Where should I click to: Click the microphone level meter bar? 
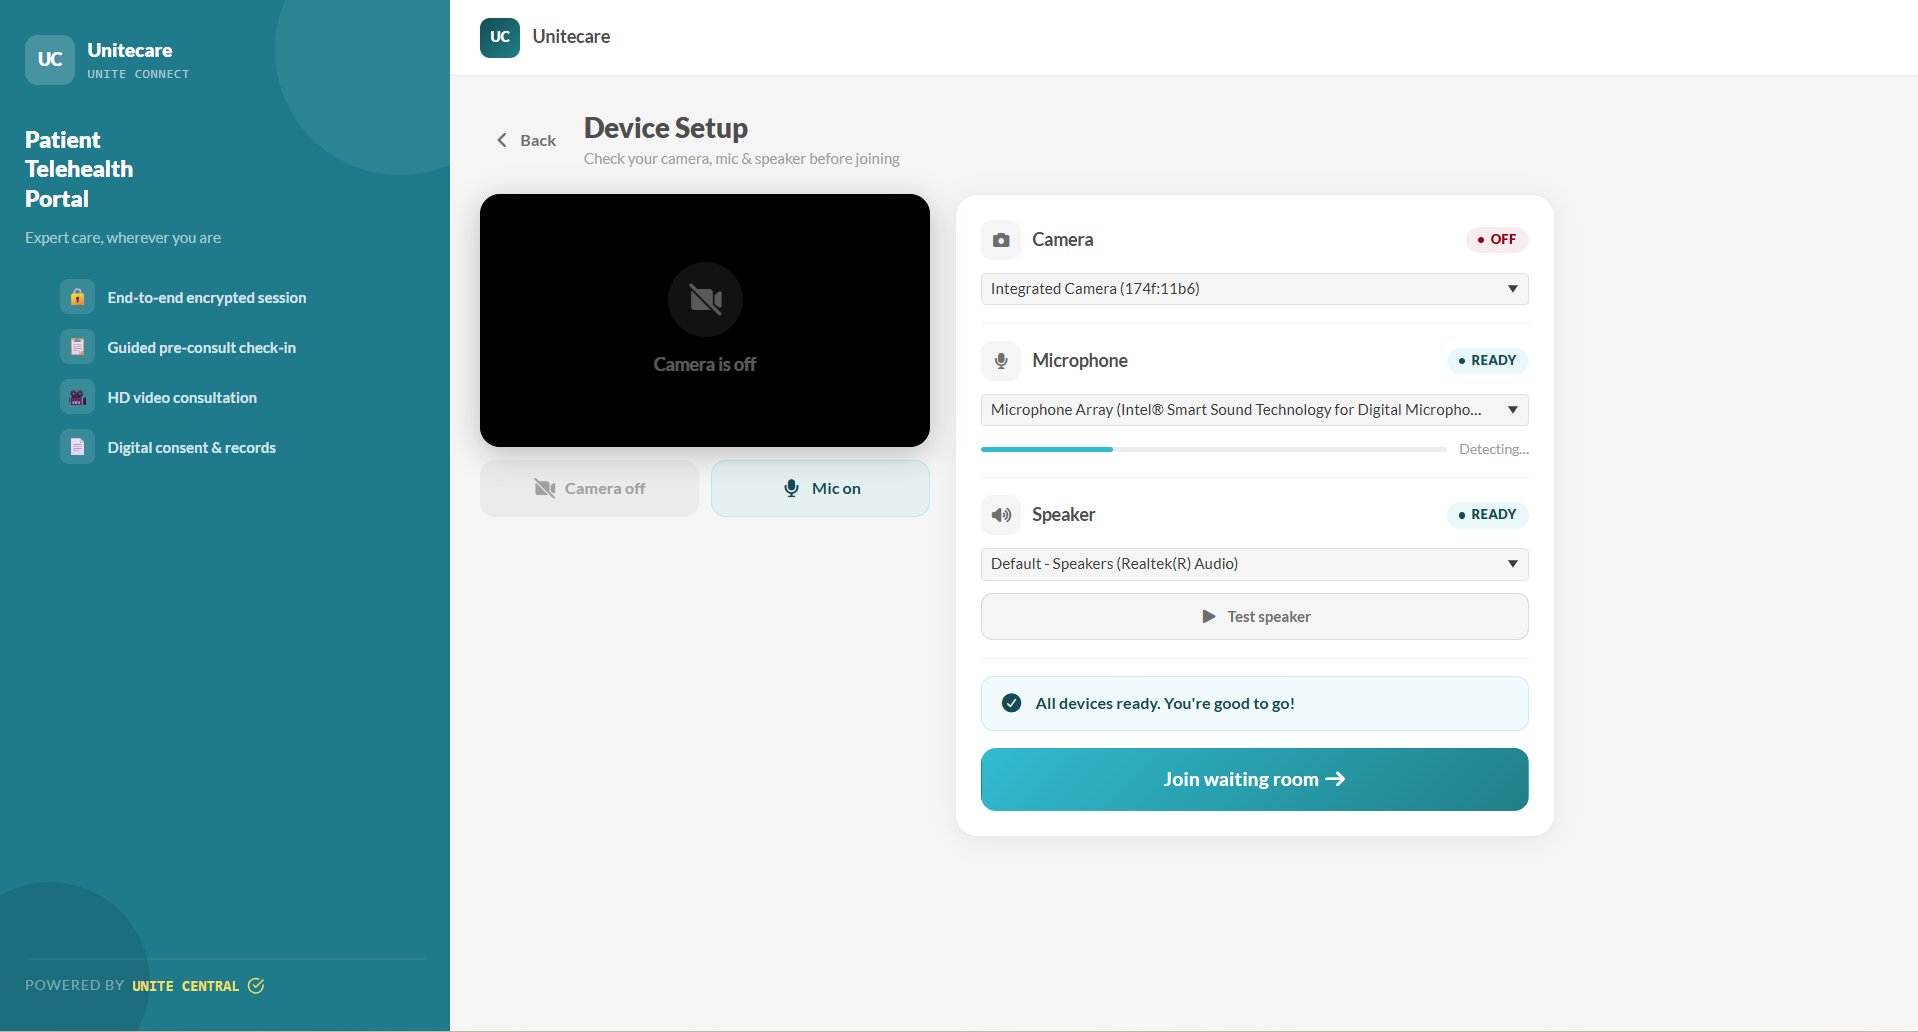(x=1213, y=449)
